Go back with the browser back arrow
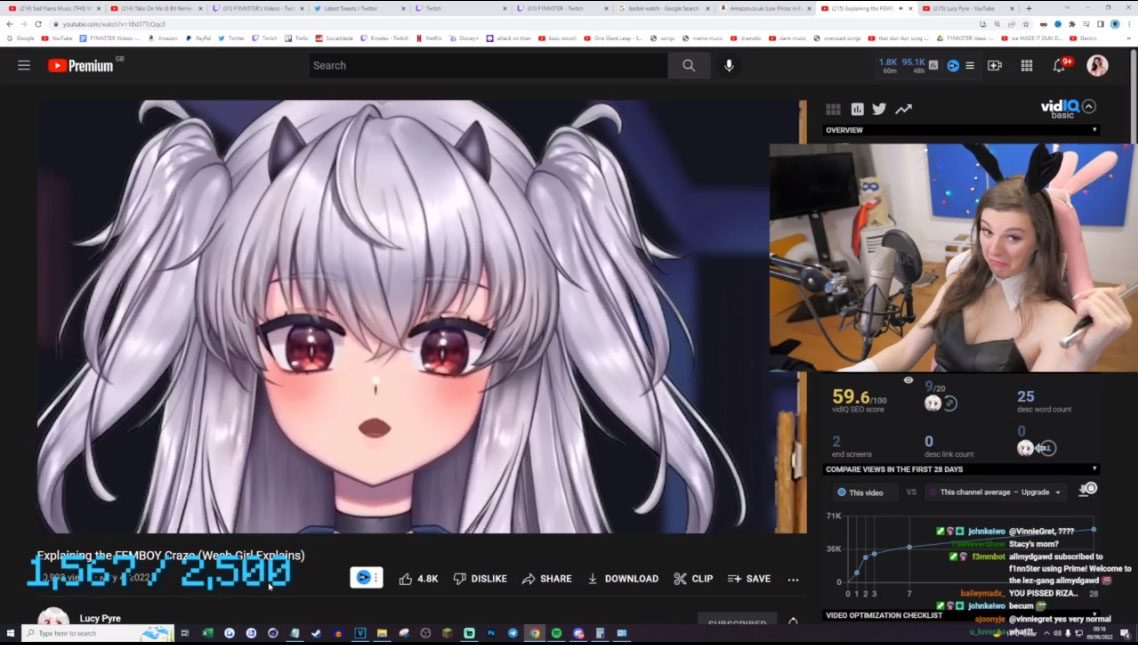This screenshot has width=1138, height=645. click(9, 24)
